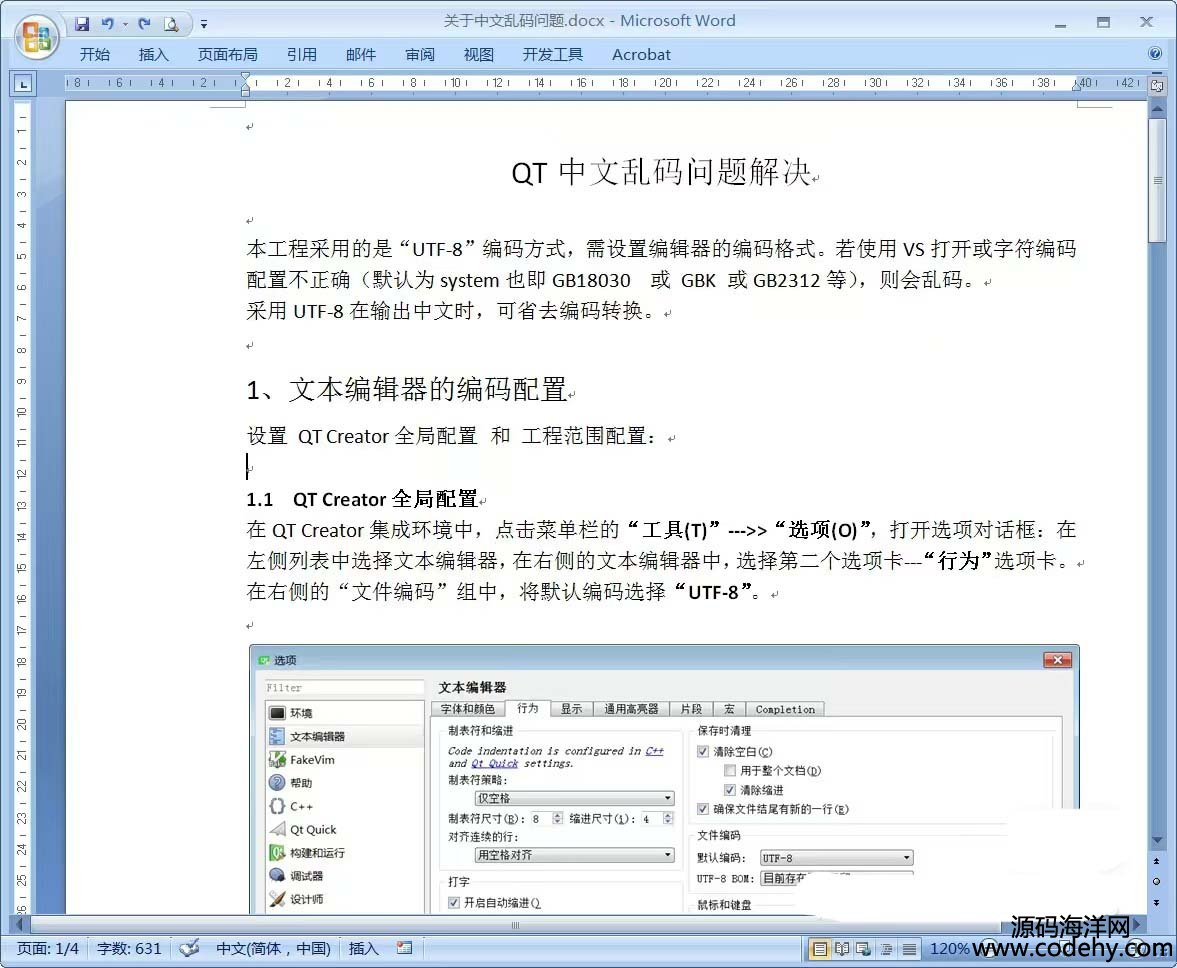This screenshot has width=1177, height=968.
Task: Click Completion tab in embedded dialog
Action: [x=785, y=709]
